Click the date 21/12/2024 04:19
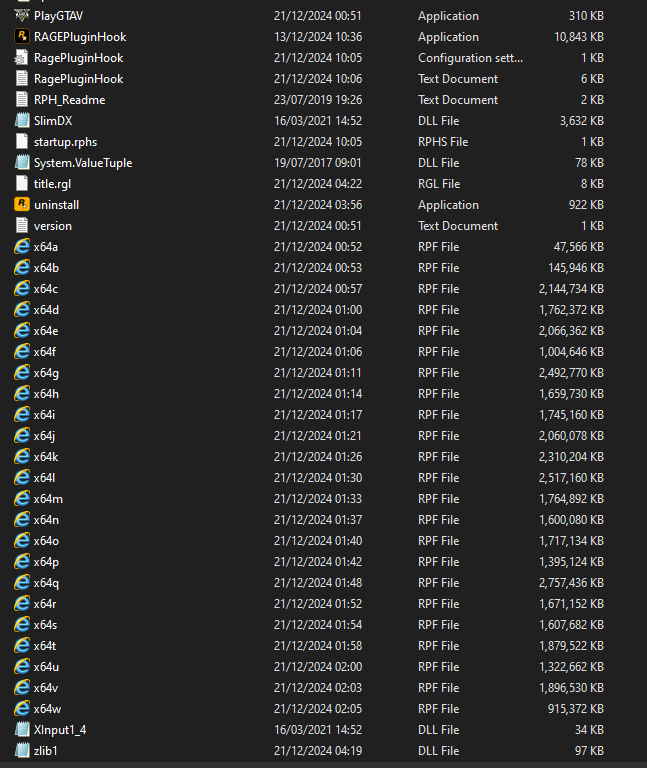This screenshot has width=647, height=768. (x=318, y=751)
